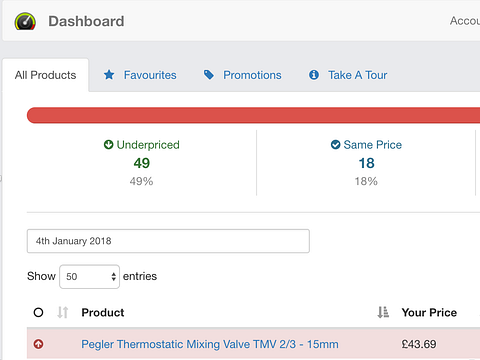This screenshot has width=480, height=360.
Task: Open the 4th January 2018 date picker
Action: pos(168,241)
